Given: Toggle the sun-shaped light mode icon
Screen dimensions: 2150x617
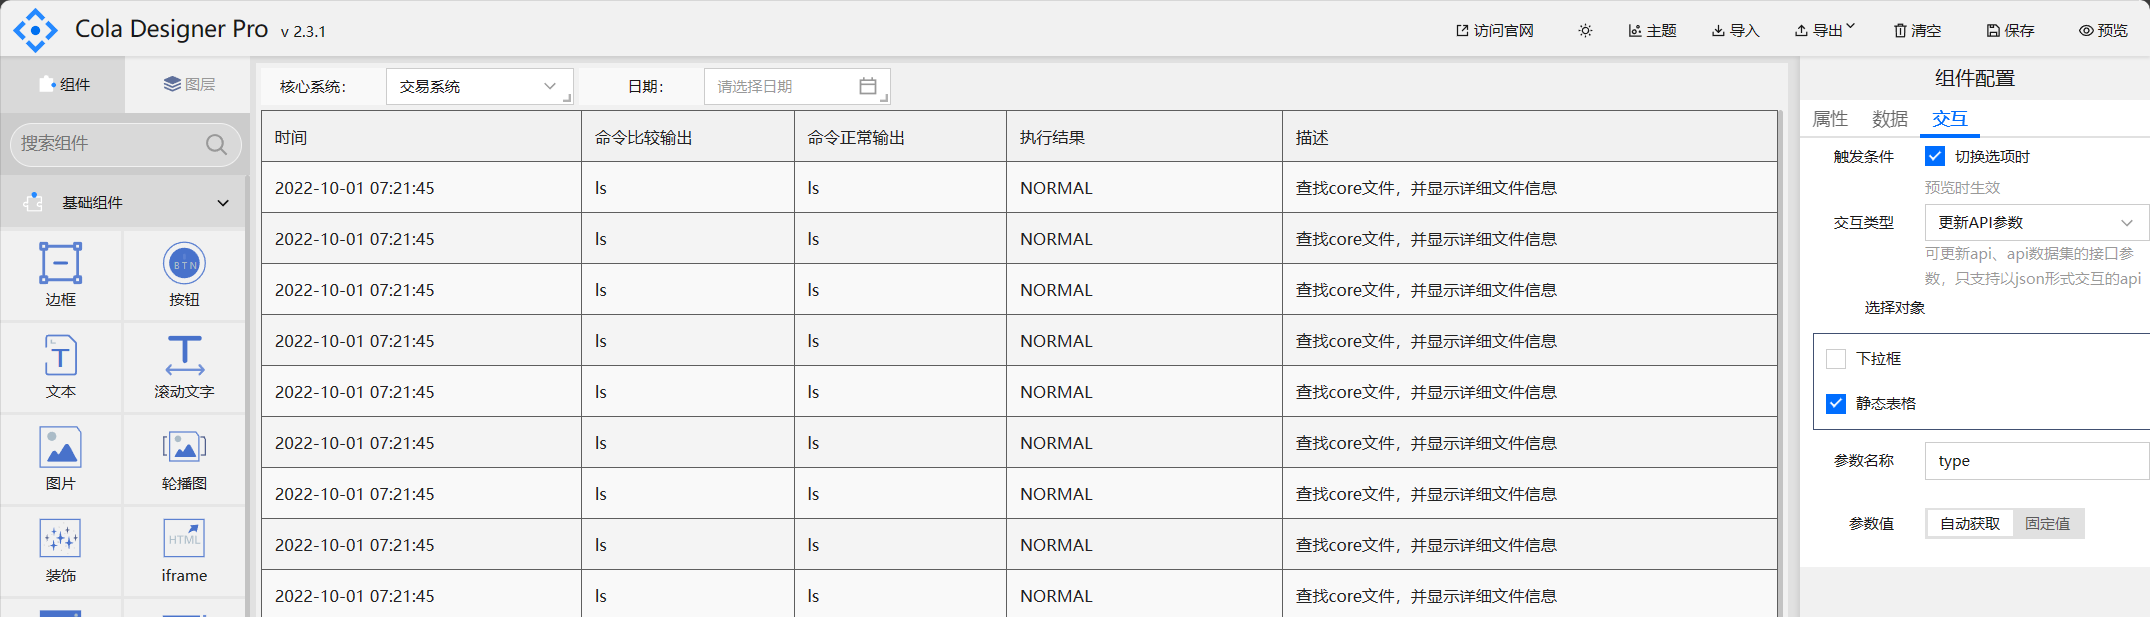Looking at the screenshot, I should 1585,31.
